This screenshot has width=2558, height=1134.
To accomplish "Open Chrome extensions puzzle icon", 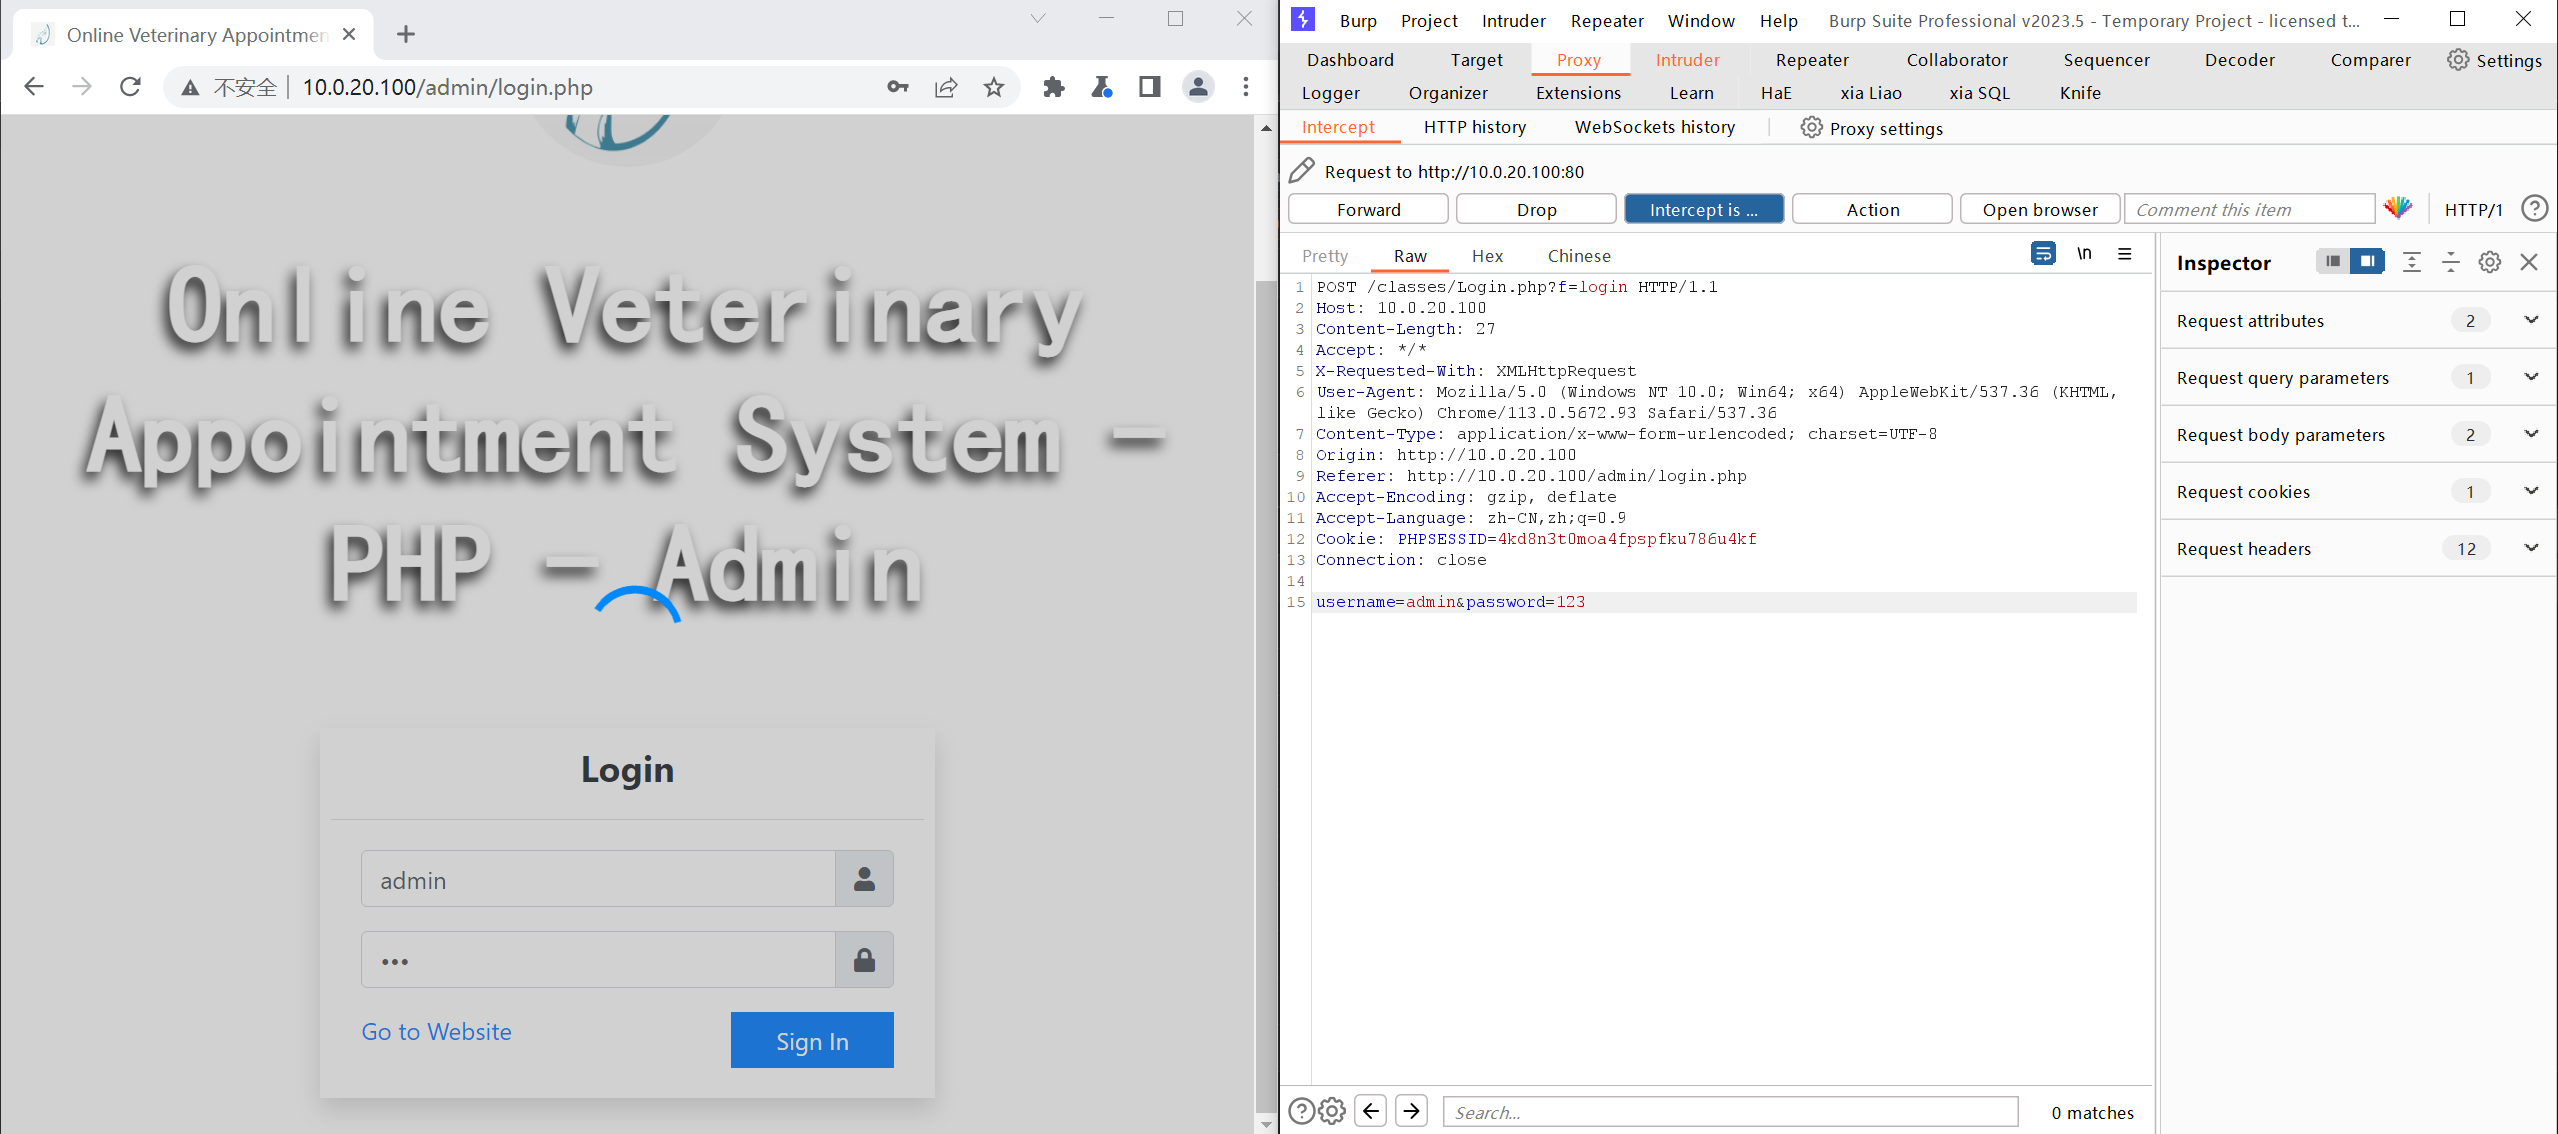I will coord(1054,87).
